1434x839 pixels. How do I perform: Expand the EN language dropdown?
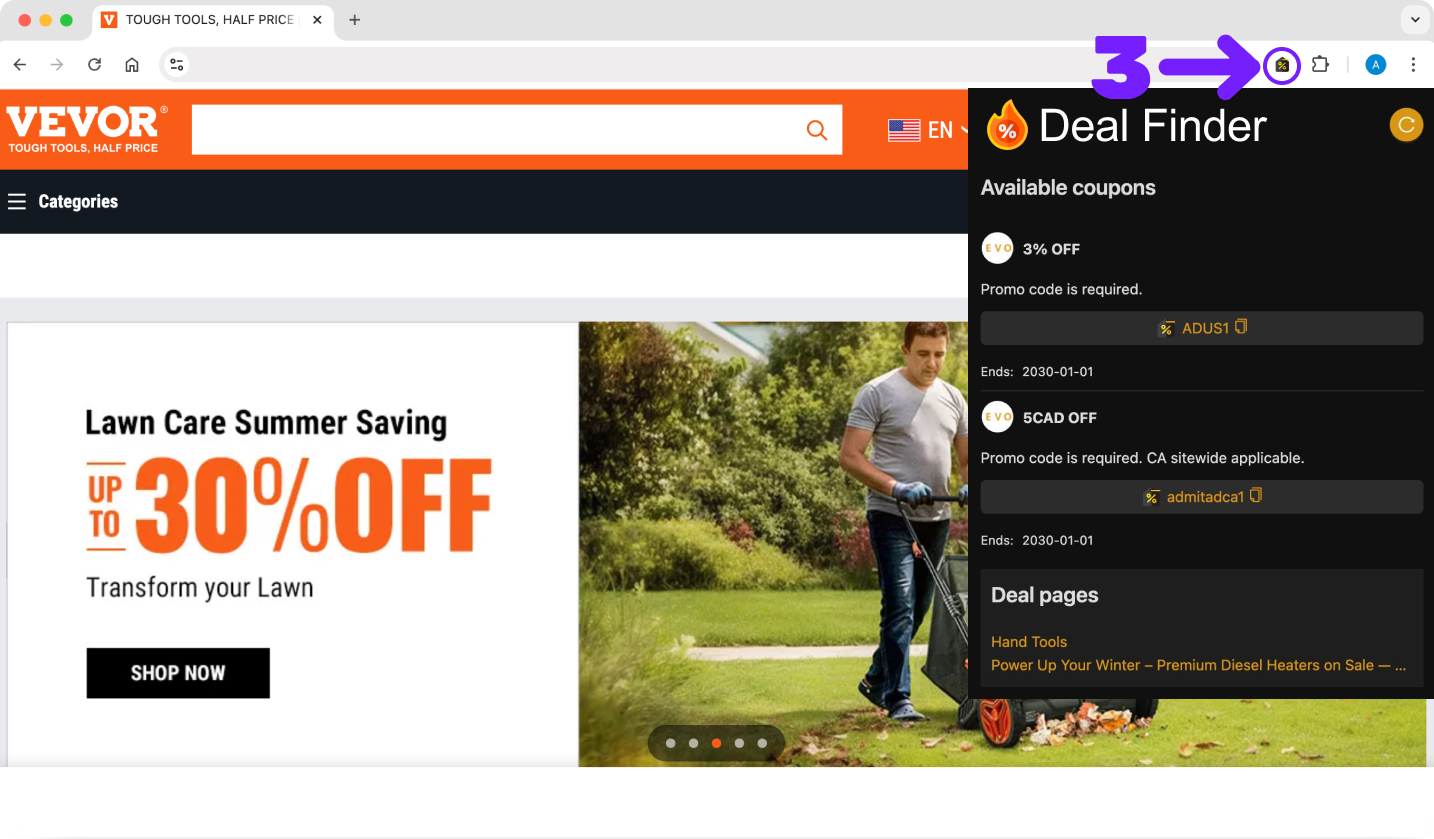point(929,130)
